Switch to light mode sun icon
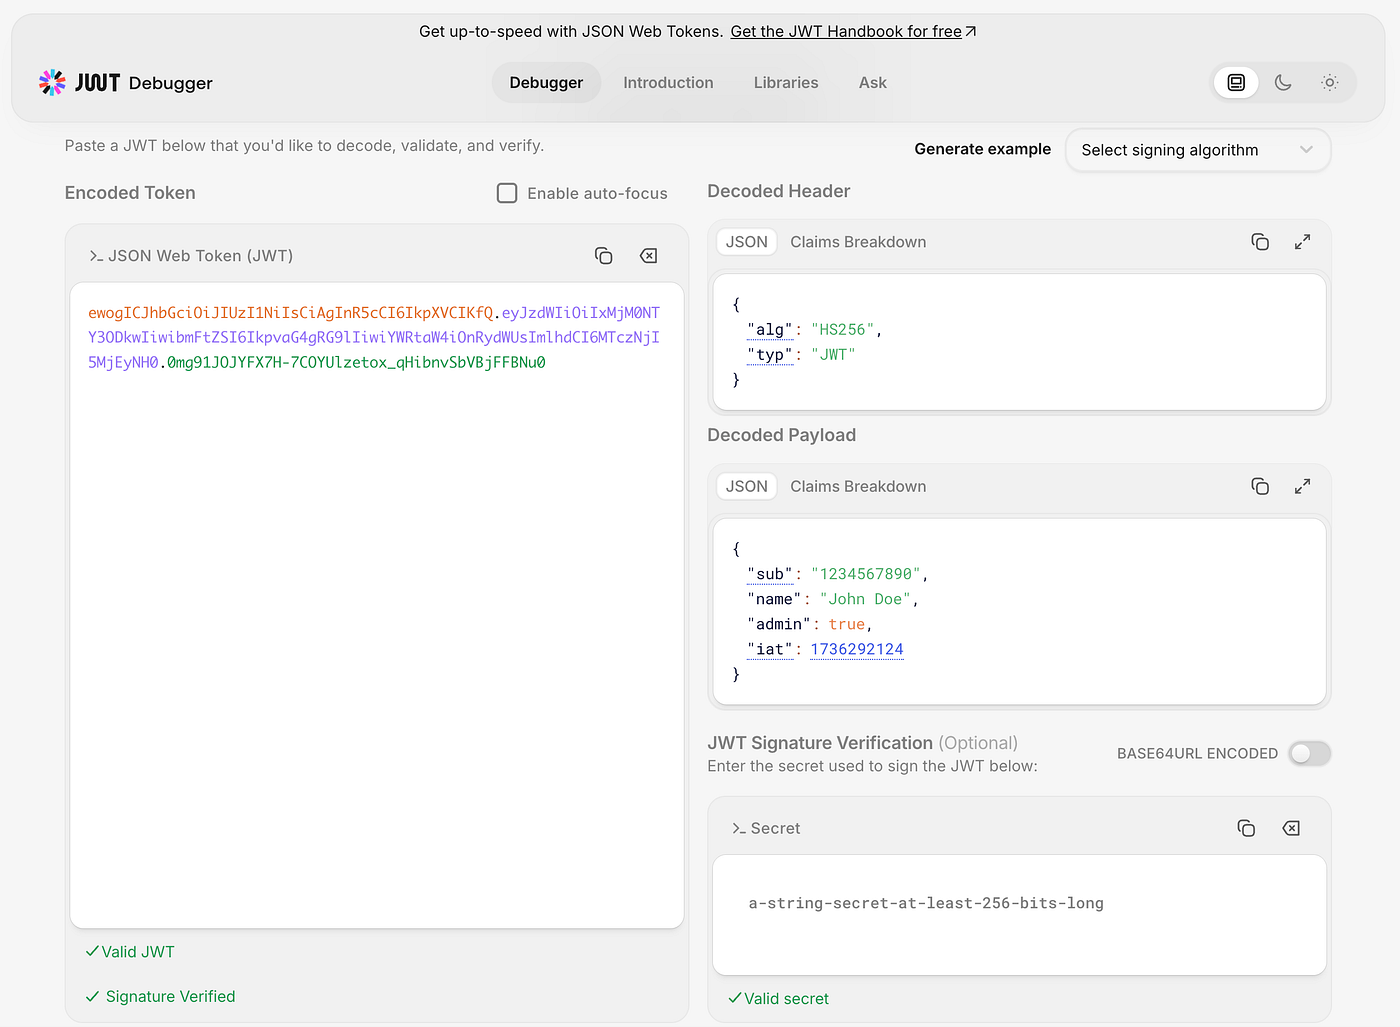1400x1027 pixels. 1329,83
